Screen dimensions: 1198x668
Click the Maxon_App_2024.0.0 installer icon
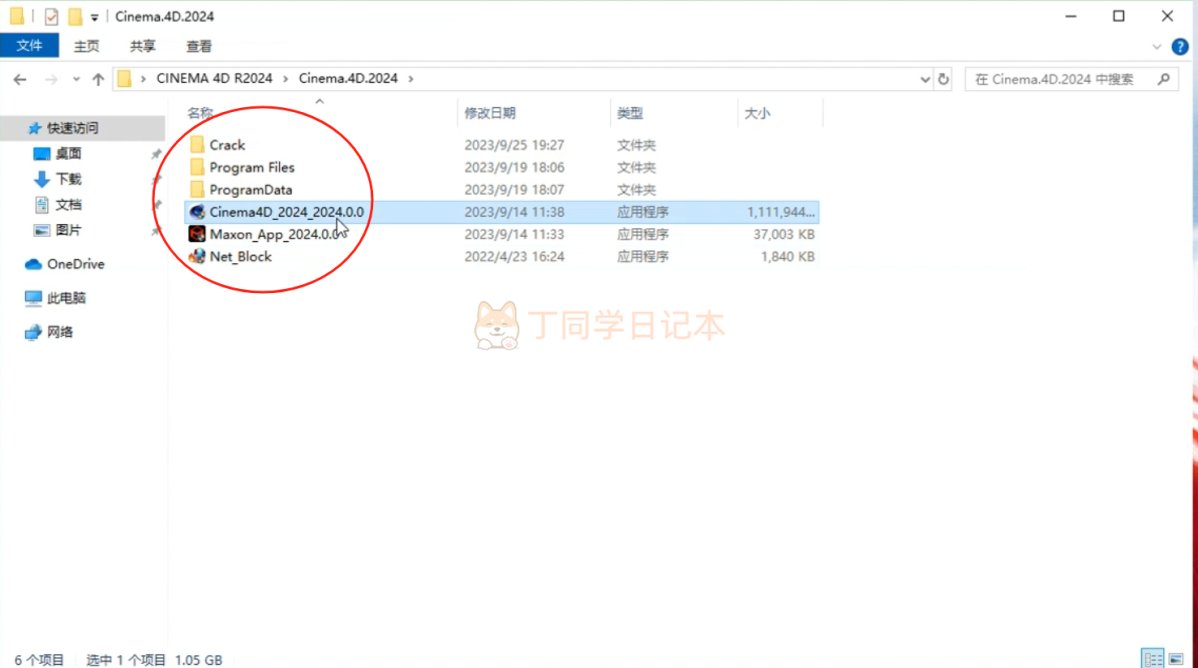197,234
